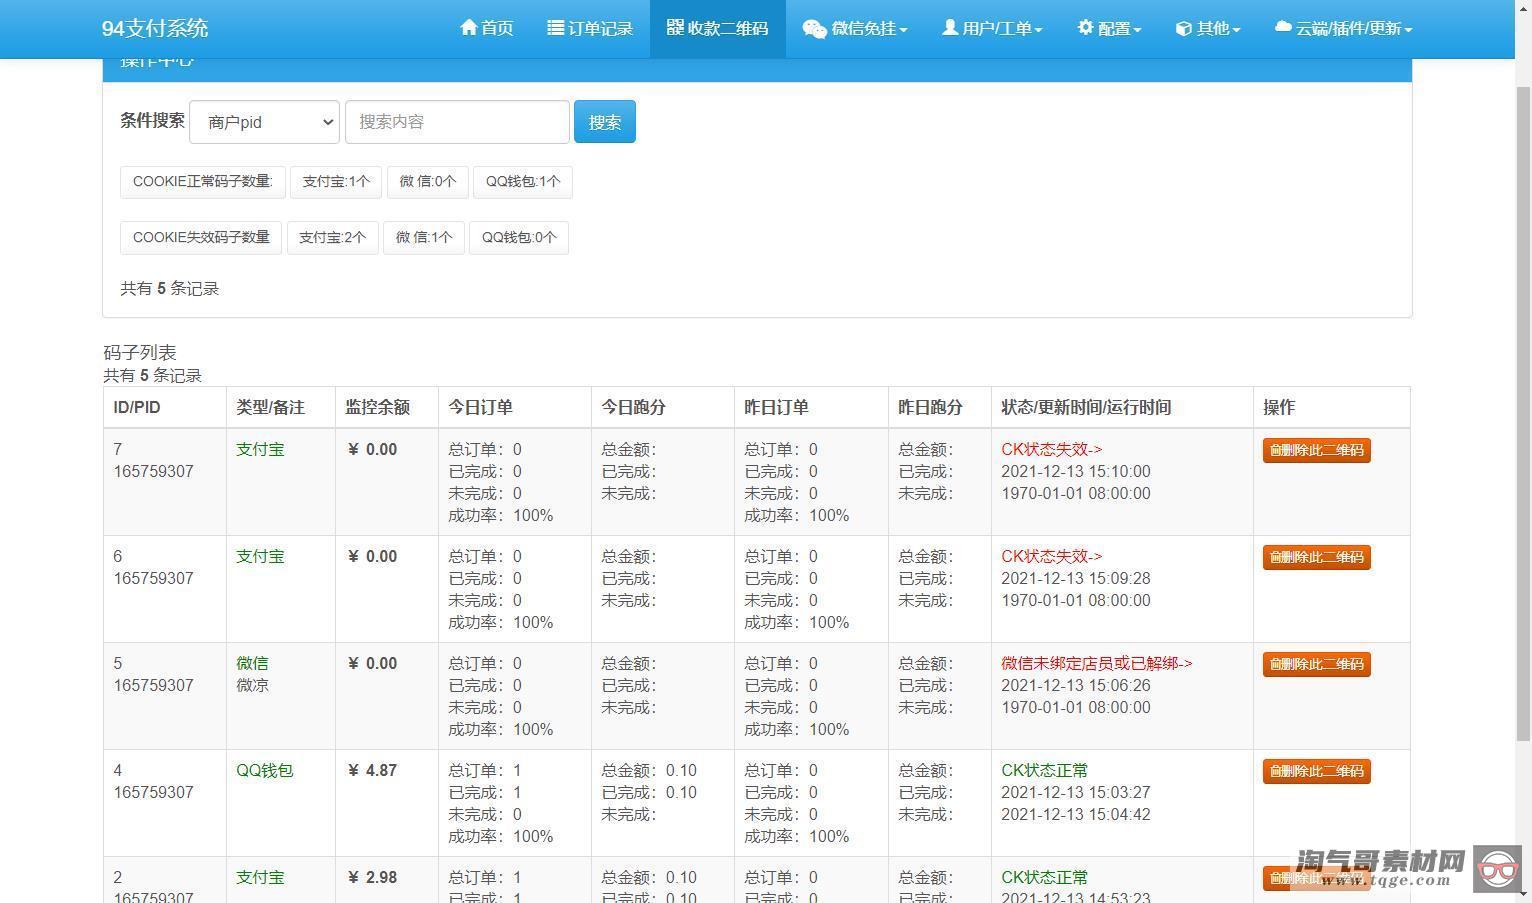The width and height of the screenshot is (1532, 903).
Task: Delete QR code with ID 6
Action: (1316, 557)
